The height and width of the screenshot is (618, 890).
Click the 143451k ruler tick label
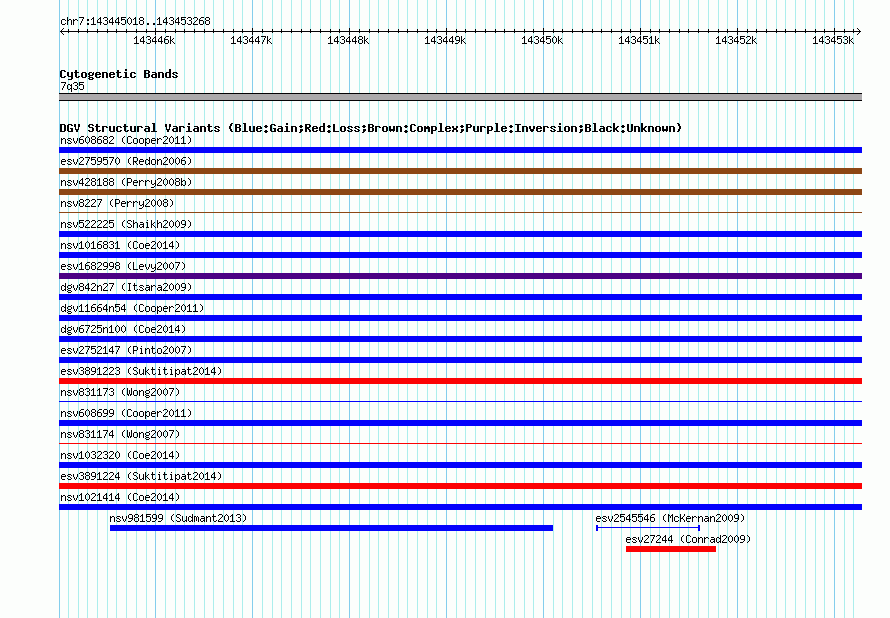coord(639,40)
